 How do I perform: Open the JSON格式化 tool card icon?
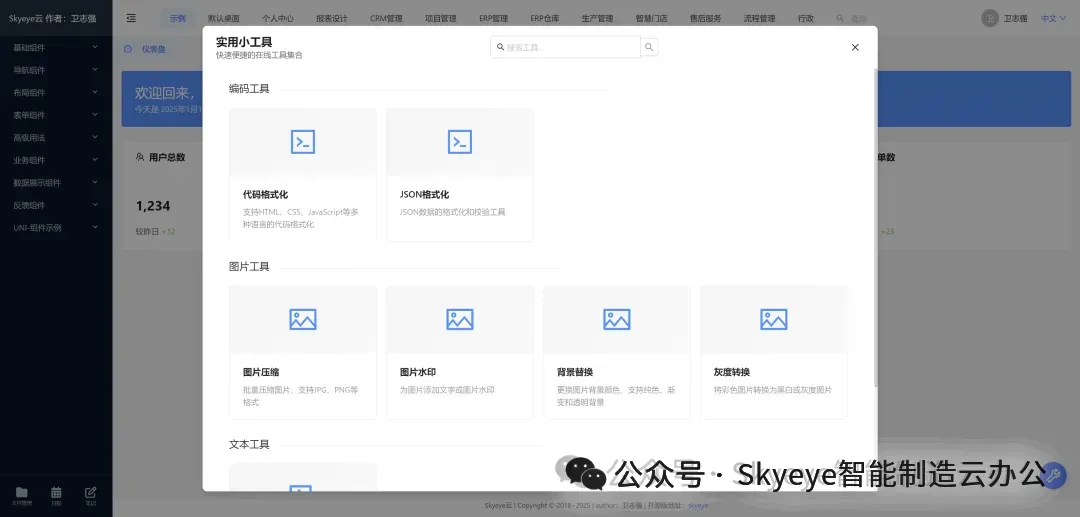tap(460, 142)
